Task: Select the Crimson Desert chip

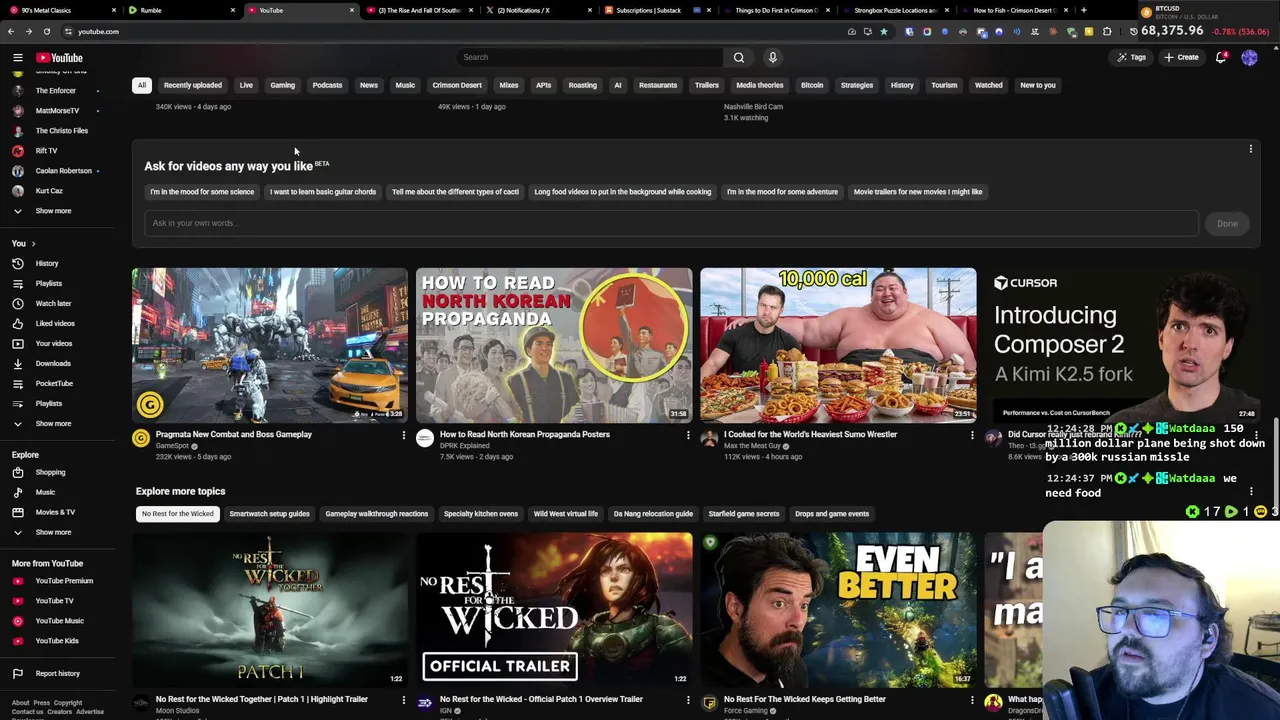Action: click(457, 85)
